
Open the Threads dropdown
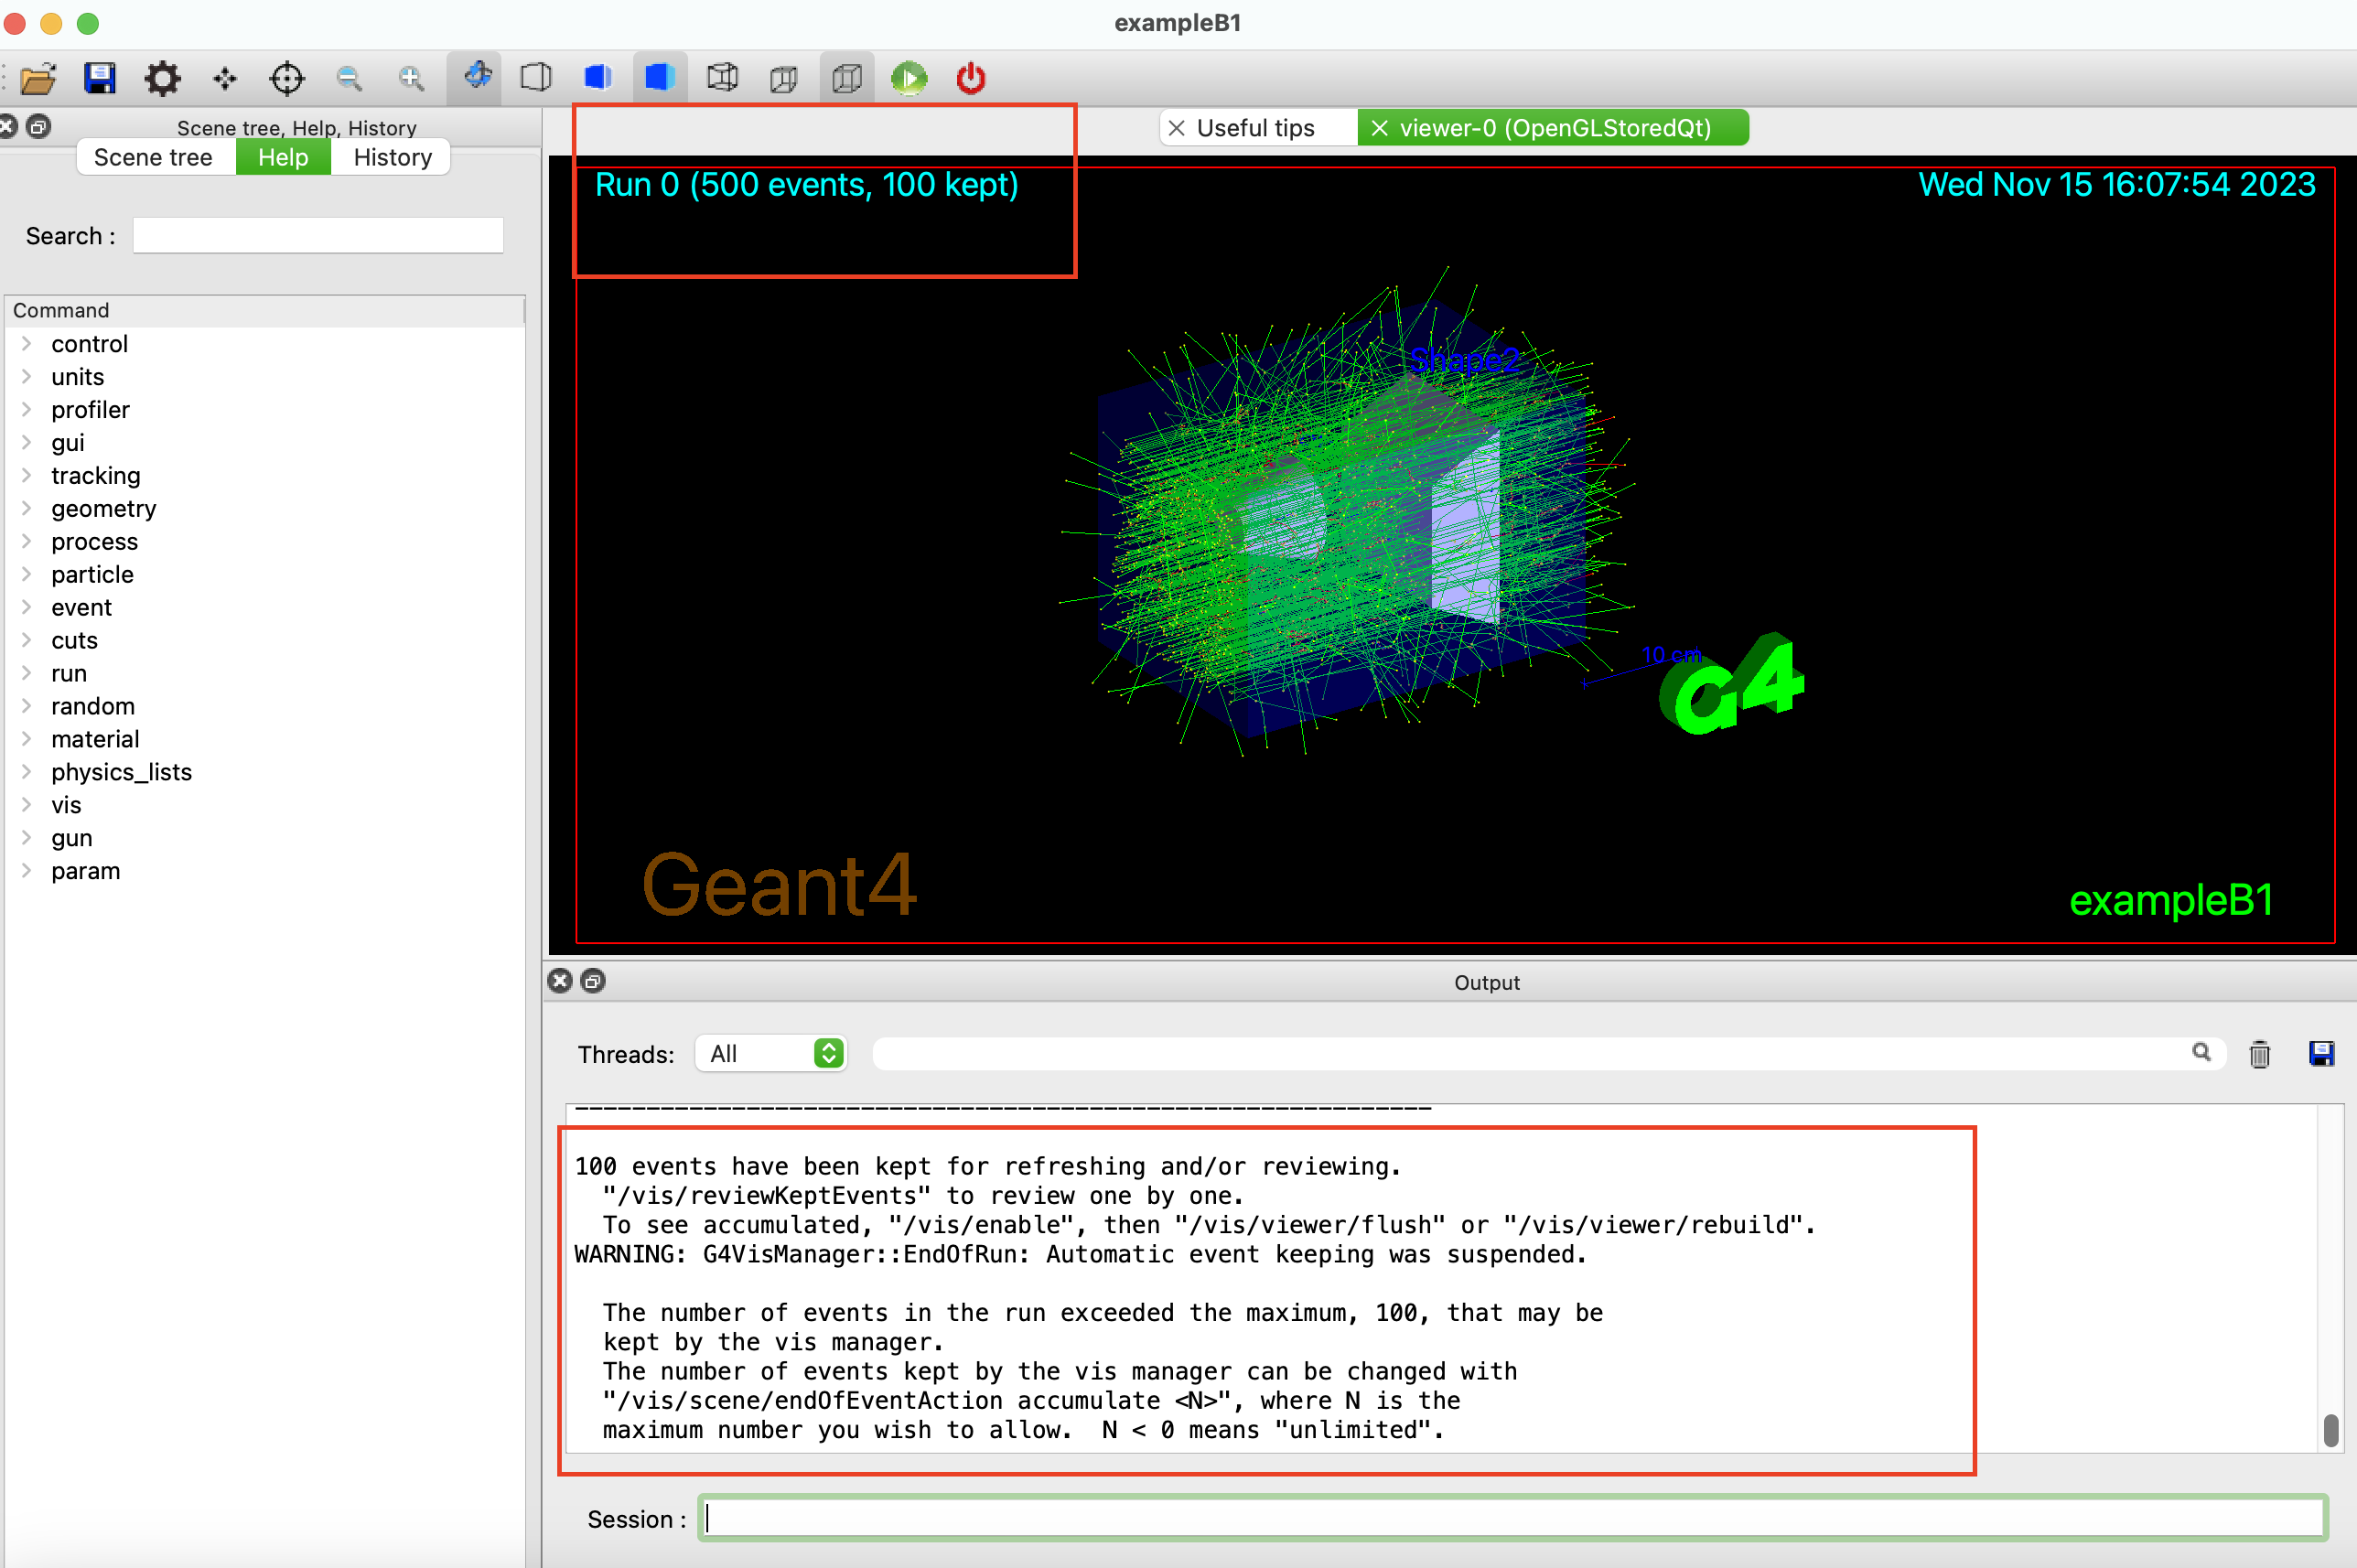[771, 1053]
